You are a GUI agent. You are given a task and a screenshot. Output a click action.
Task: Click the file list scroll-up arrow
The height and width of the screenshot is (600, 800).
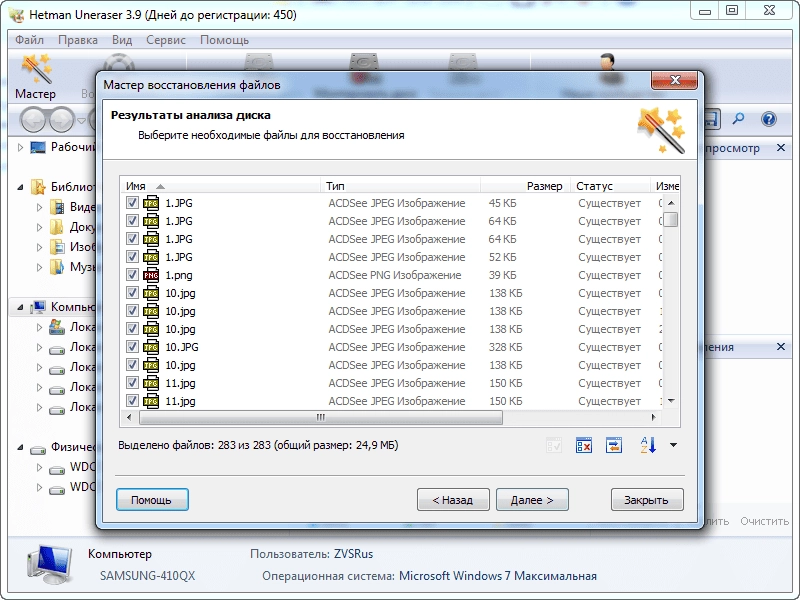click(x=671, y=203)
